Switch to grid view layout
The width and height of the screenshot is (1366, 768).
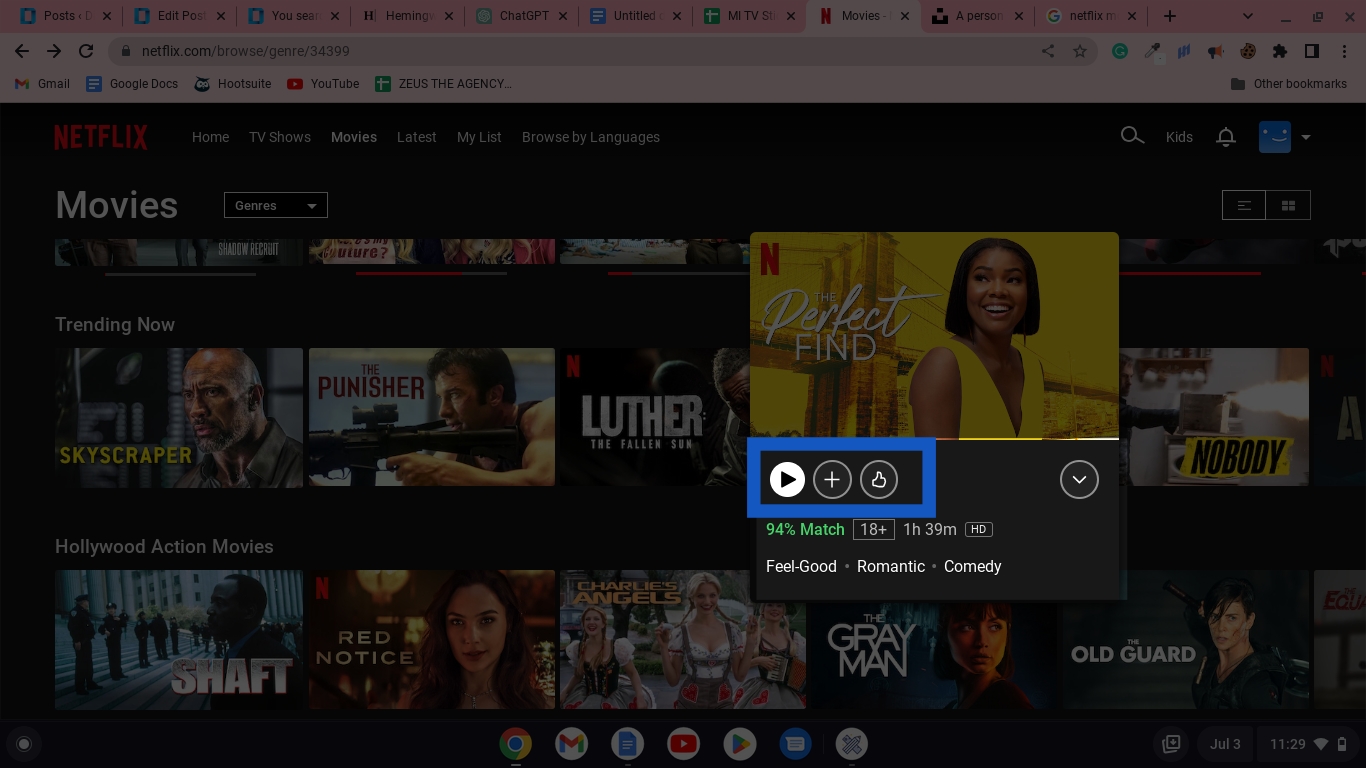pos(1288,205)
